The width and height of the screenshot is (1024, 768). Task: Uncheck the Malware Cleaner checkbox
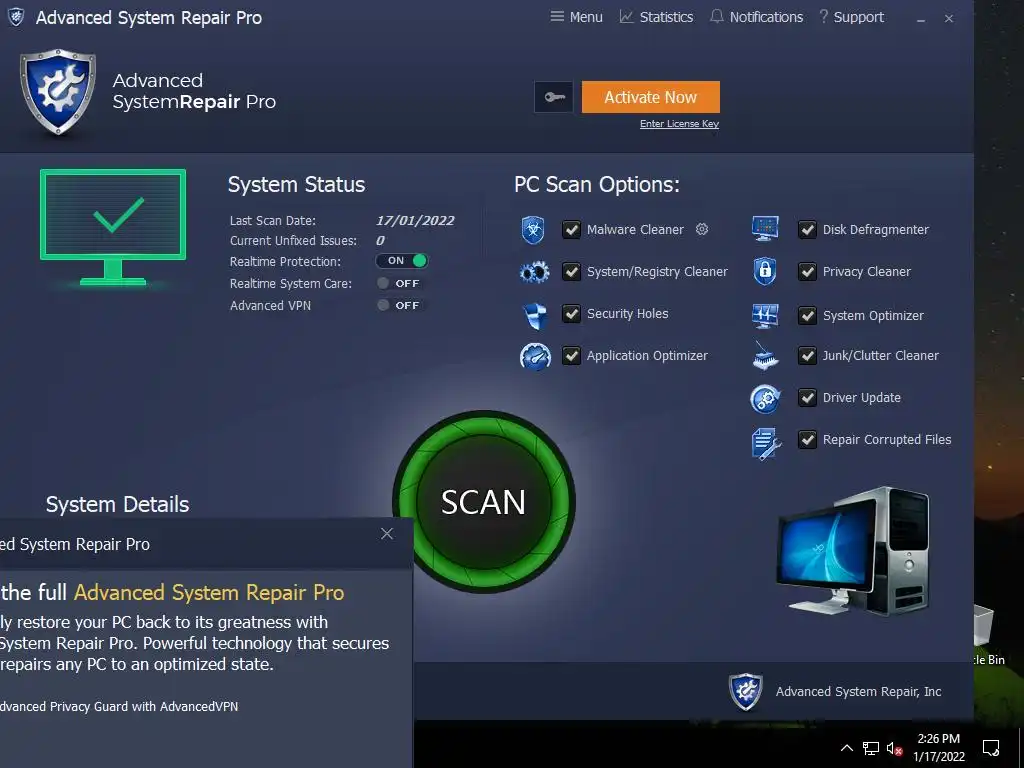pos(571,230)
